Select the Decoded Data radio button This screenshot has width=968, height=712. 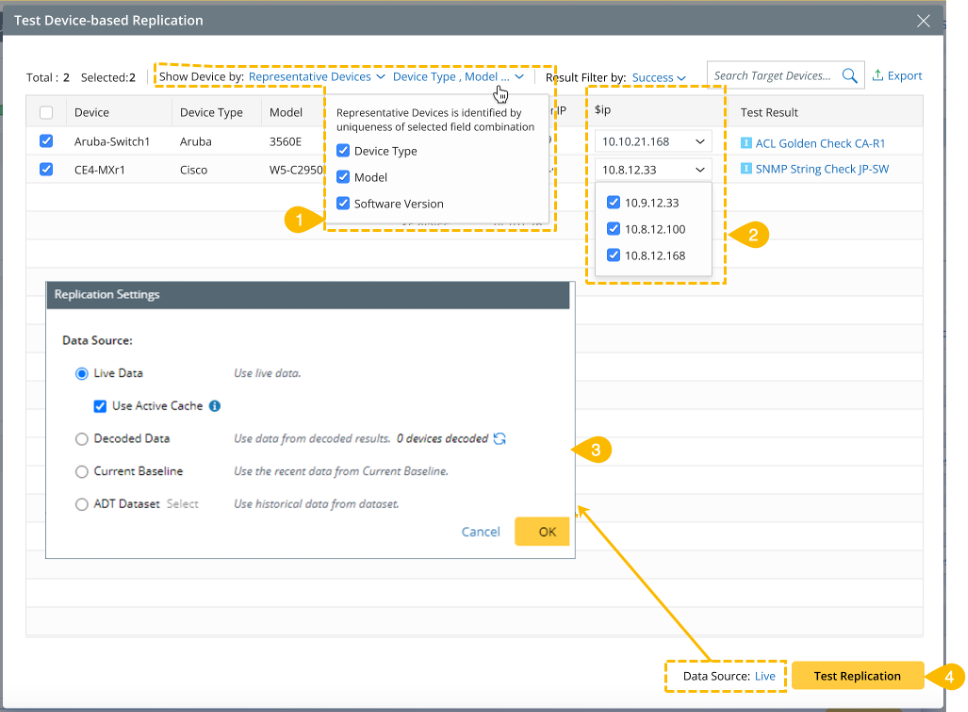[x=82, y=438]
